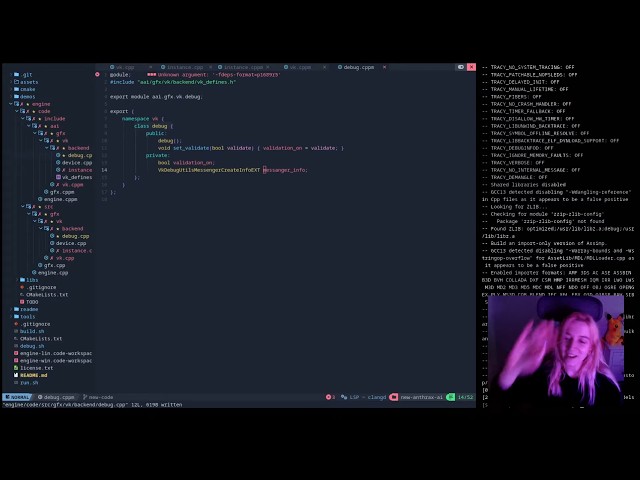640x480 pixels.
Task: Open run.sh in the file tree
Action: click(26, 383)
